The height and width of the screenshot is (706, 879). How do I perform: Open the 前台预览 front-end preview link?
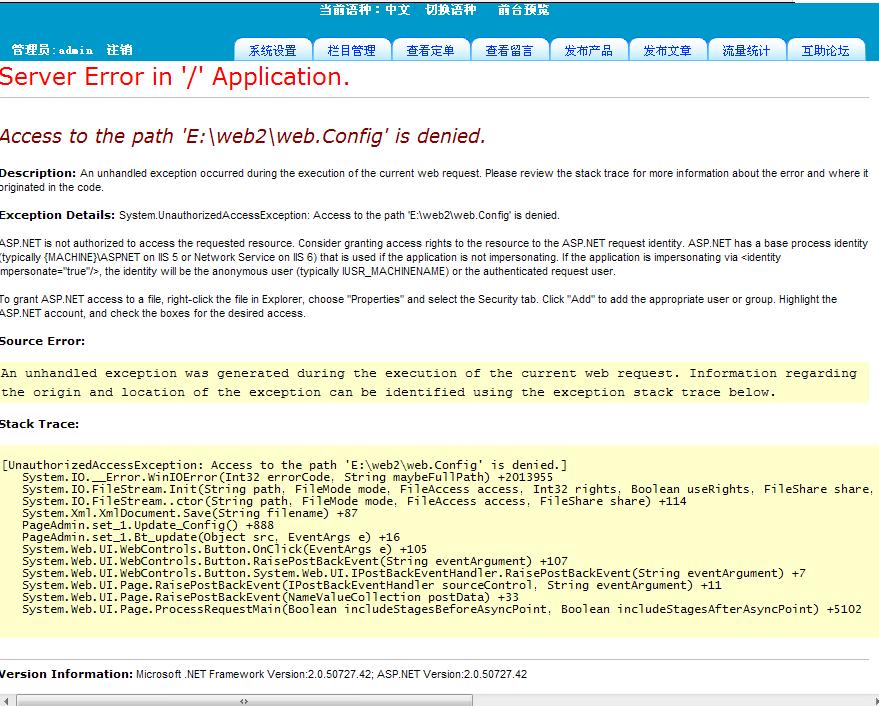click(523, 10)
